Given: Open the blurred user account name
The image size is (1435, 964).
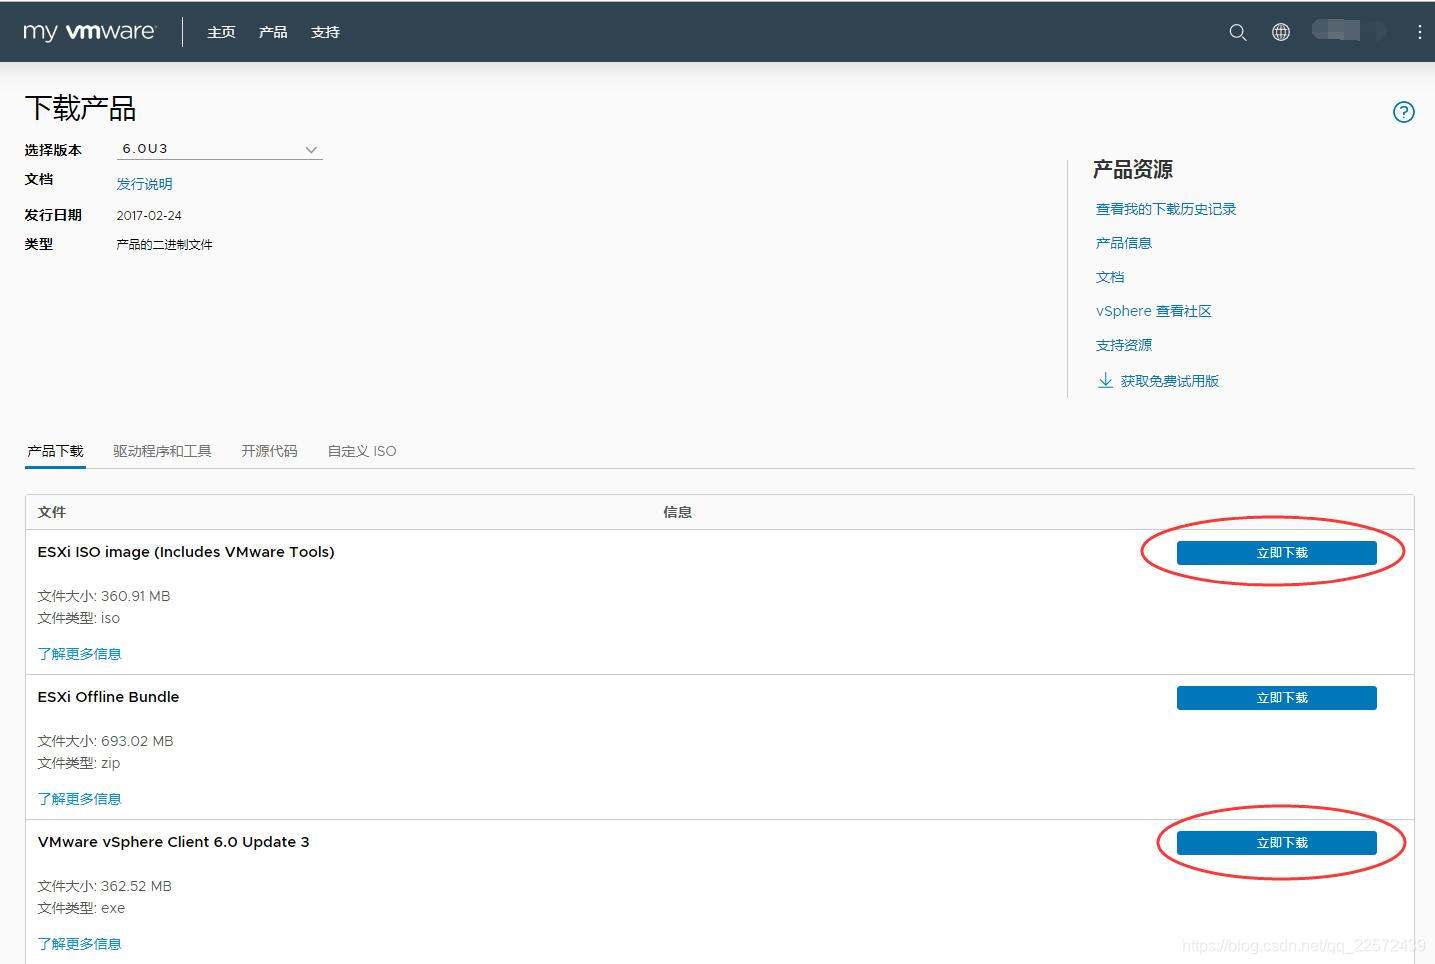Looking at the screenshot, I should pos(1349,31).
